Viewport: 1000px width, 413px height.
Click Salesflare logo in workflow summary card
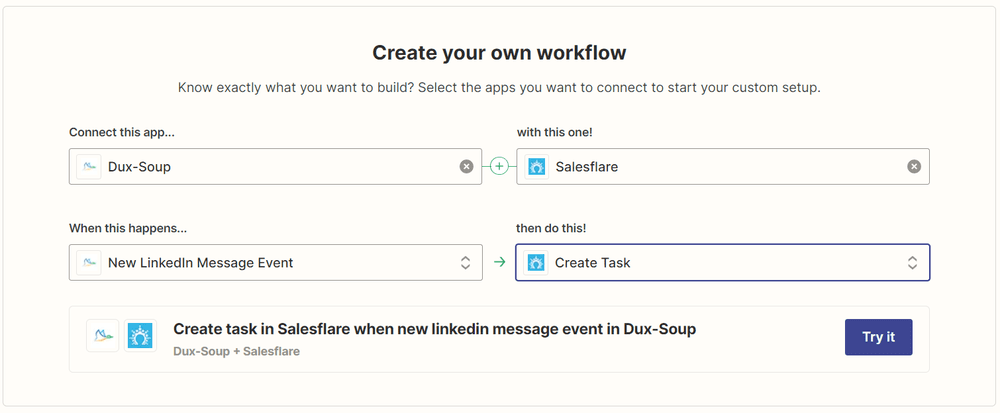click(140, 336)
